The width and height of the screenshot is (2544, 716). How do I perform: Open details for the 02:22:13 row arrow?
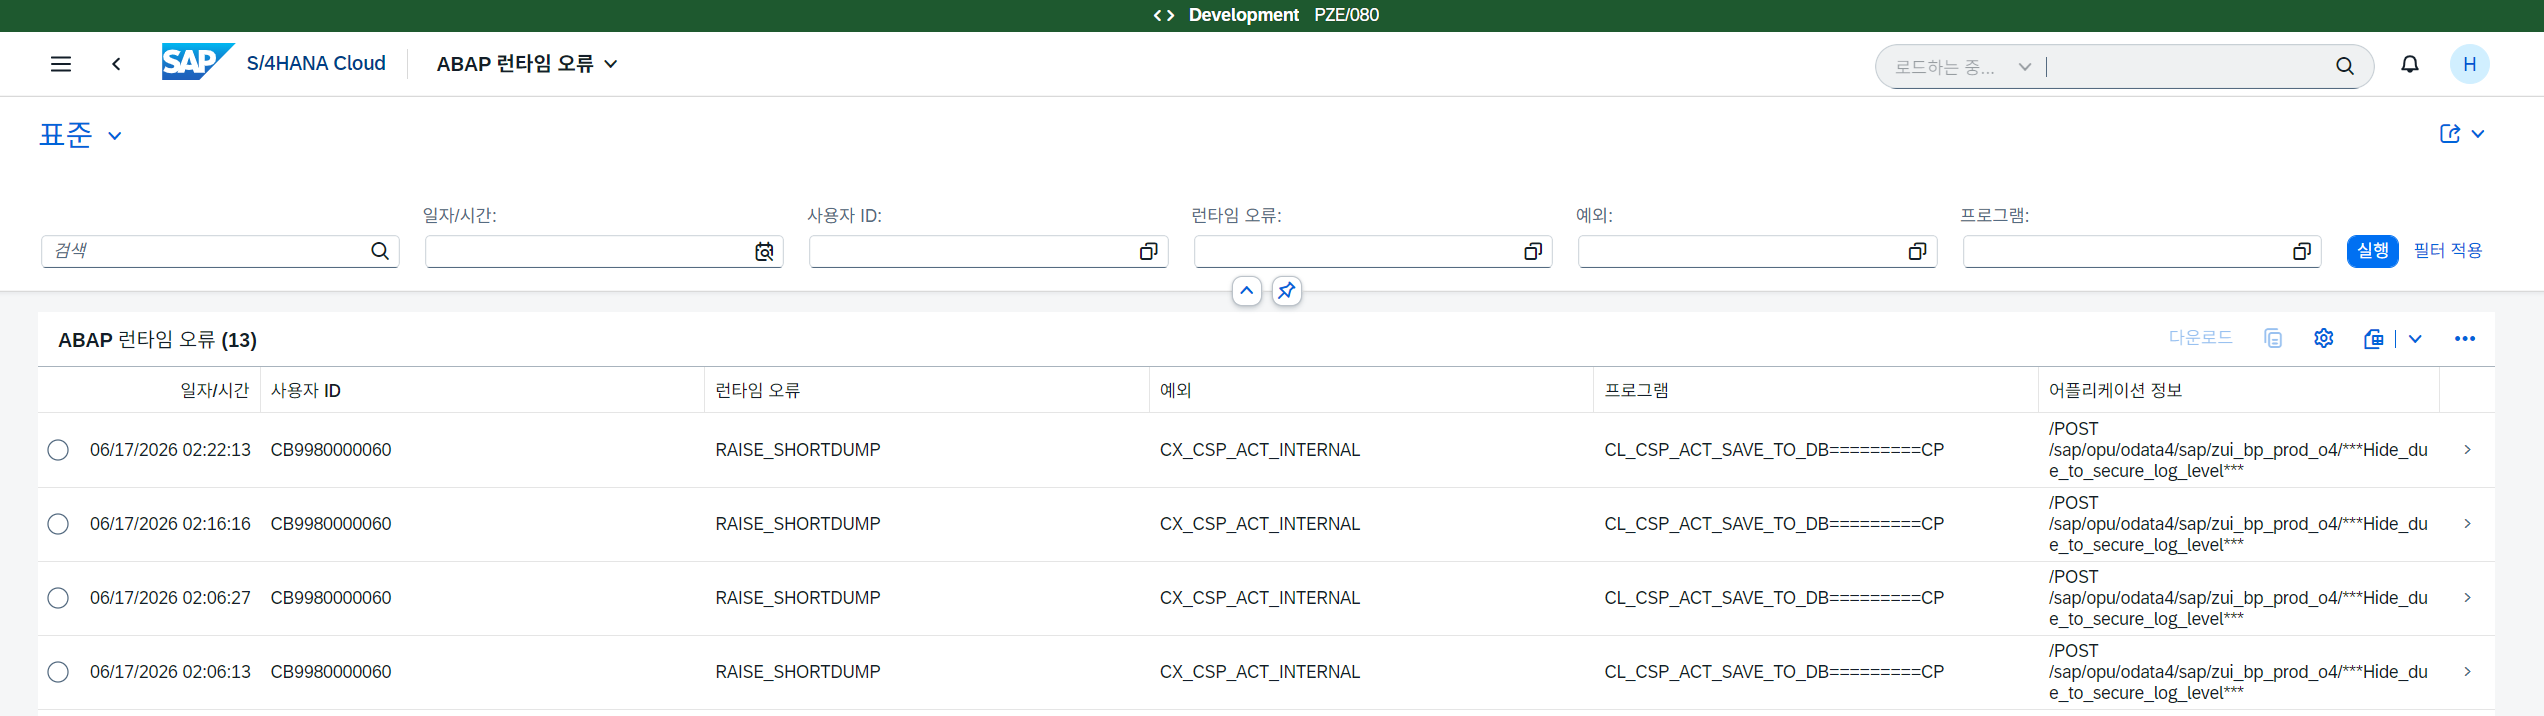[x=2467, y=450]
